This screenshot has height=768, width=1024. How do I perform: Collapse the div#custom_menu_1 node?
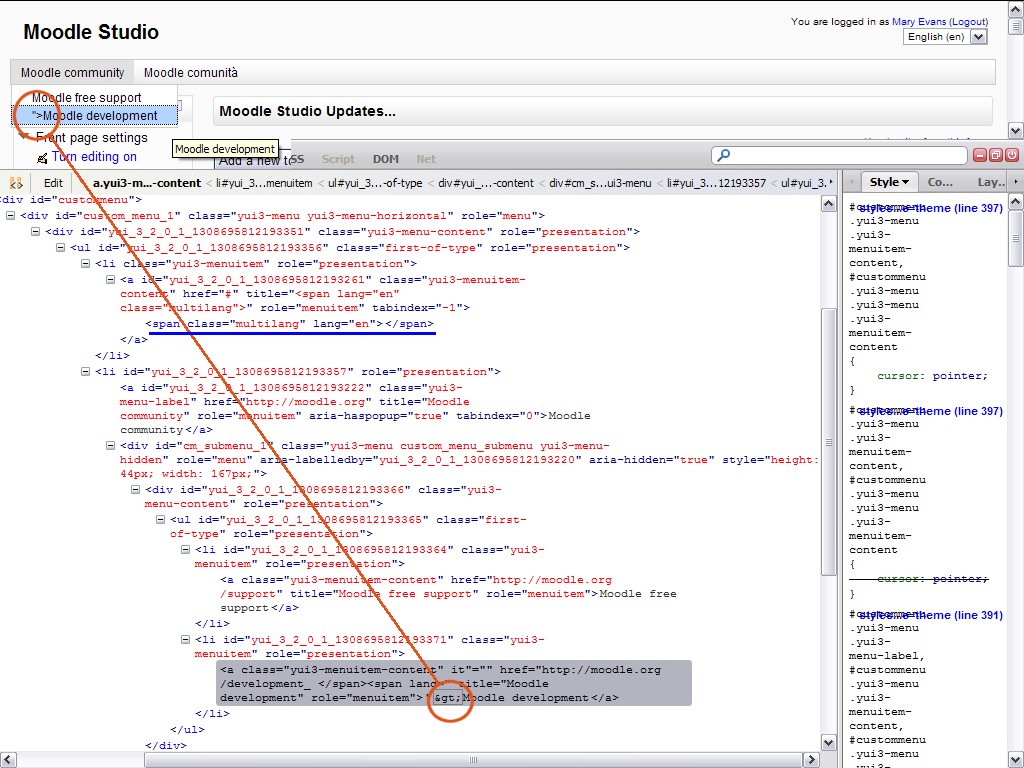(10, 216)
